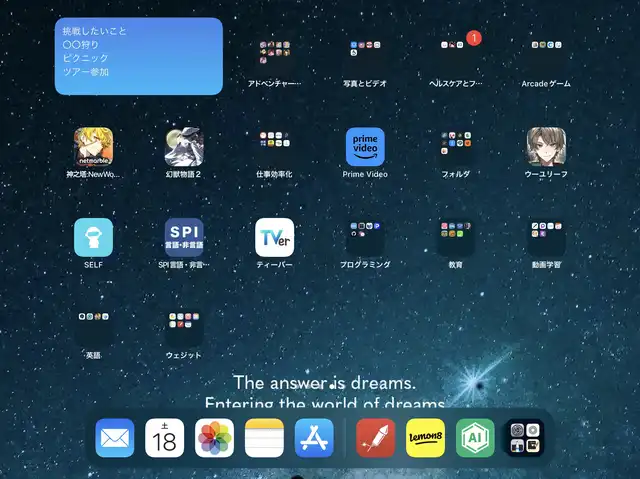This screenshot has width=640, height=479.
Task: Open the Prime Video app
Action: (x=365, y=147)
